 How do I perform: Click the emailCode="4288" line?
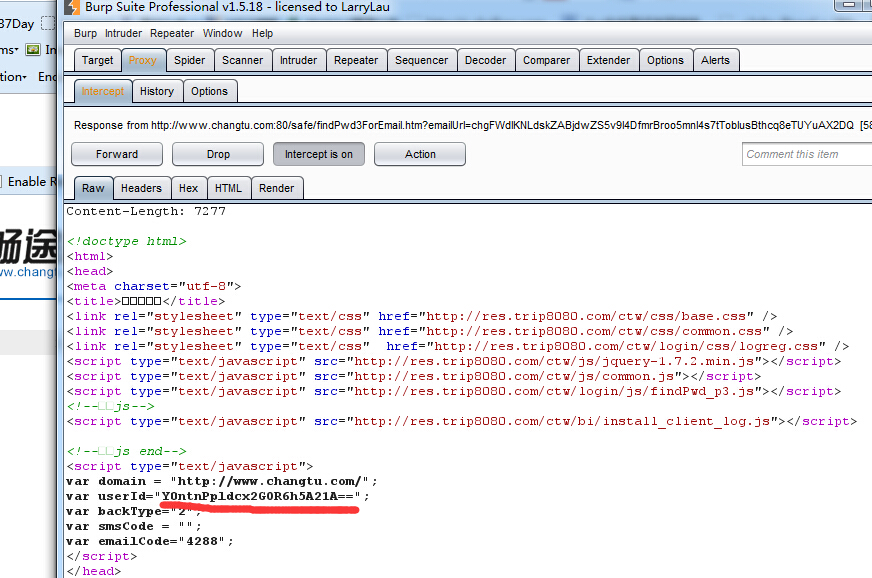tap(150, 541)
